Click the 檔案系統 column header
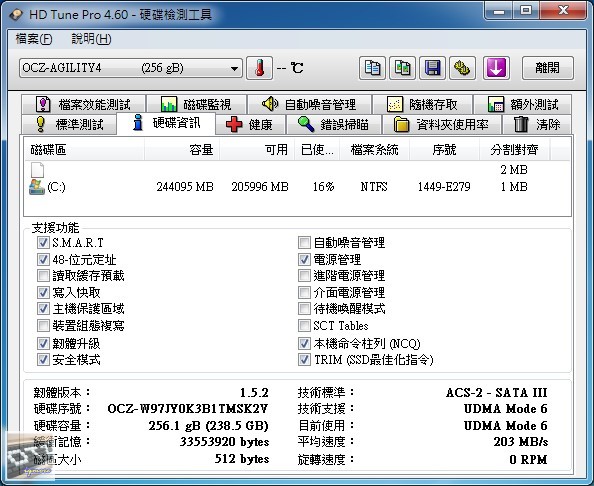Image resolution: width=594 pixels, height=486 pixels. 375,149
